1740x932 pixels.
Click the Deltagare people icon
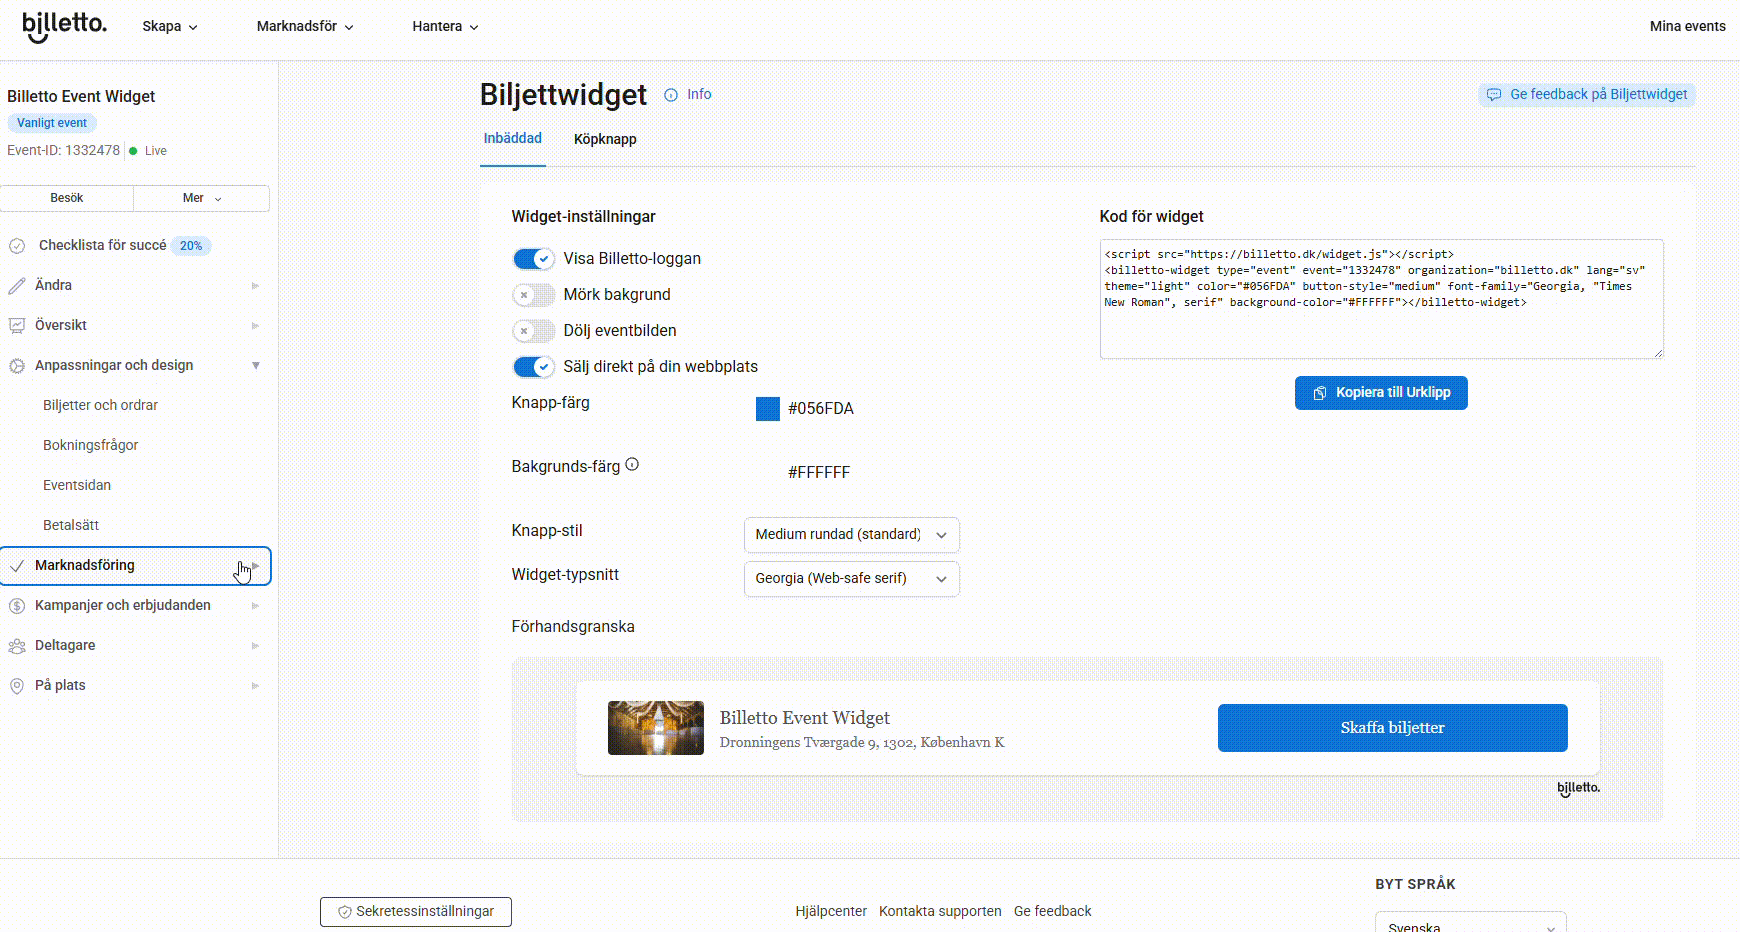(x=17, y=646)
